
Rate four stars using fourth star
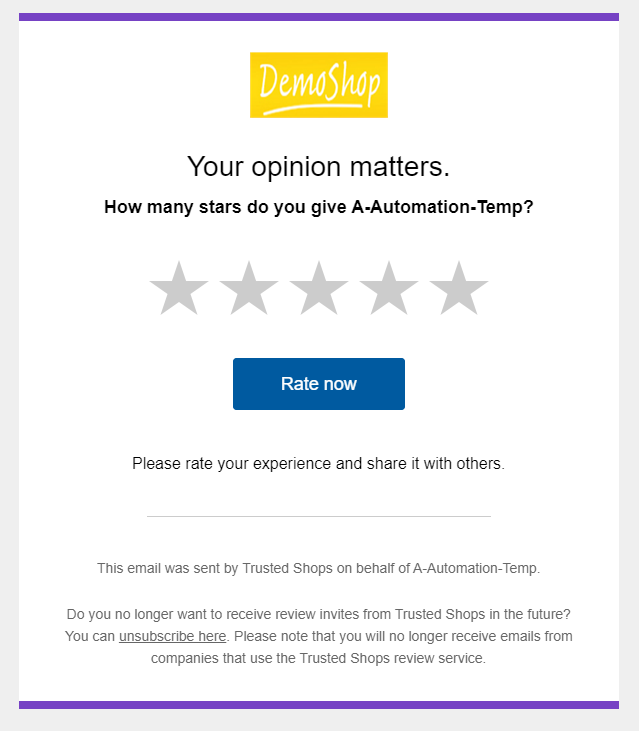click(389, 289)
